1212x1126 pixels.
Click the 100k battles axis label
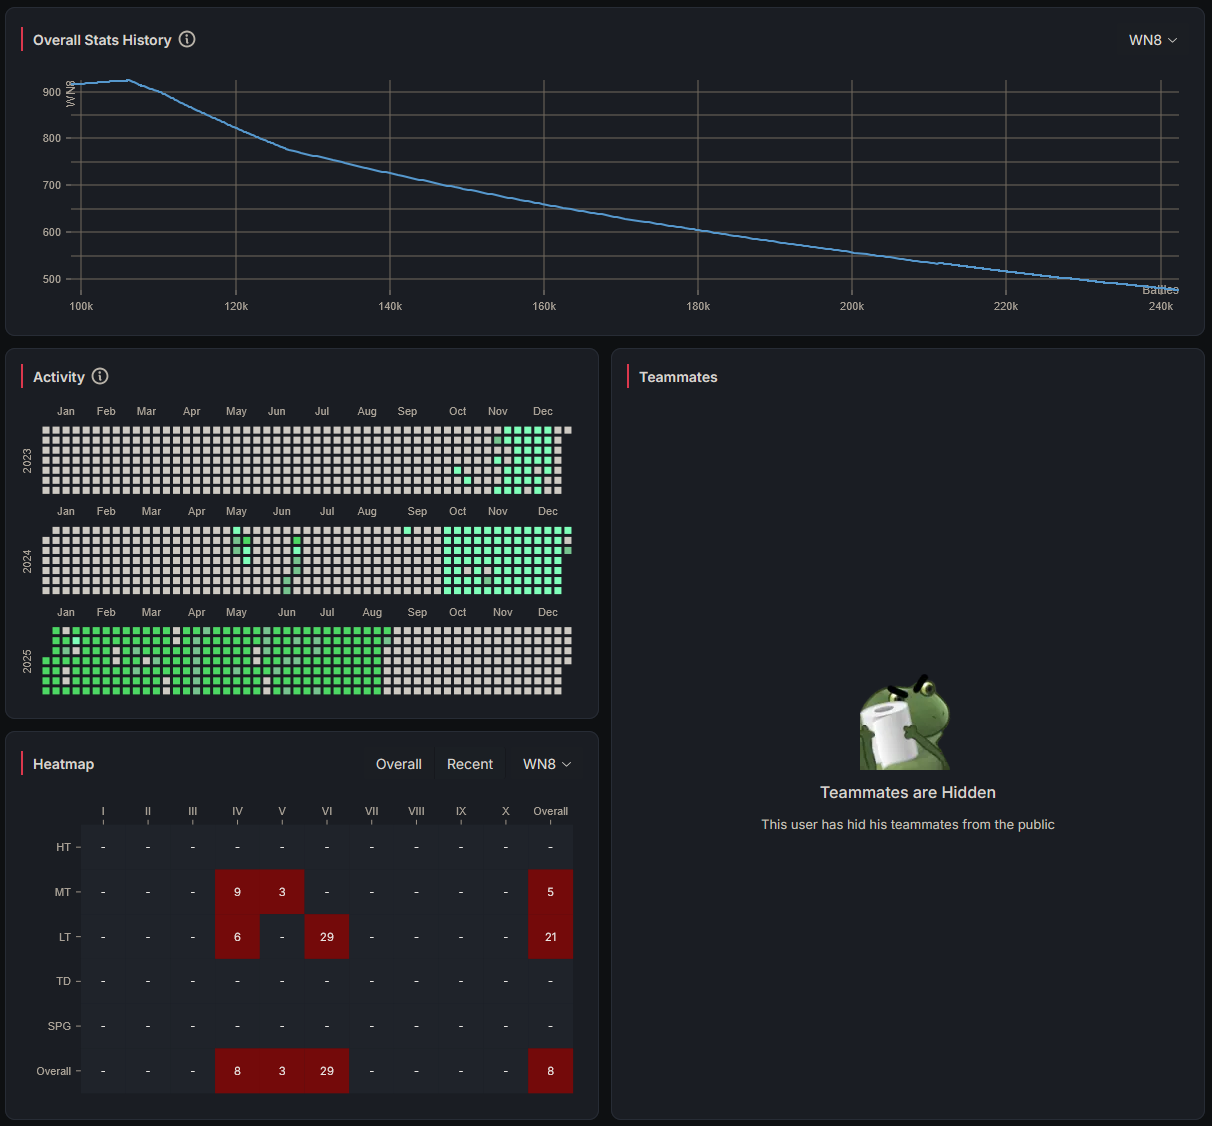pos(81,306)
